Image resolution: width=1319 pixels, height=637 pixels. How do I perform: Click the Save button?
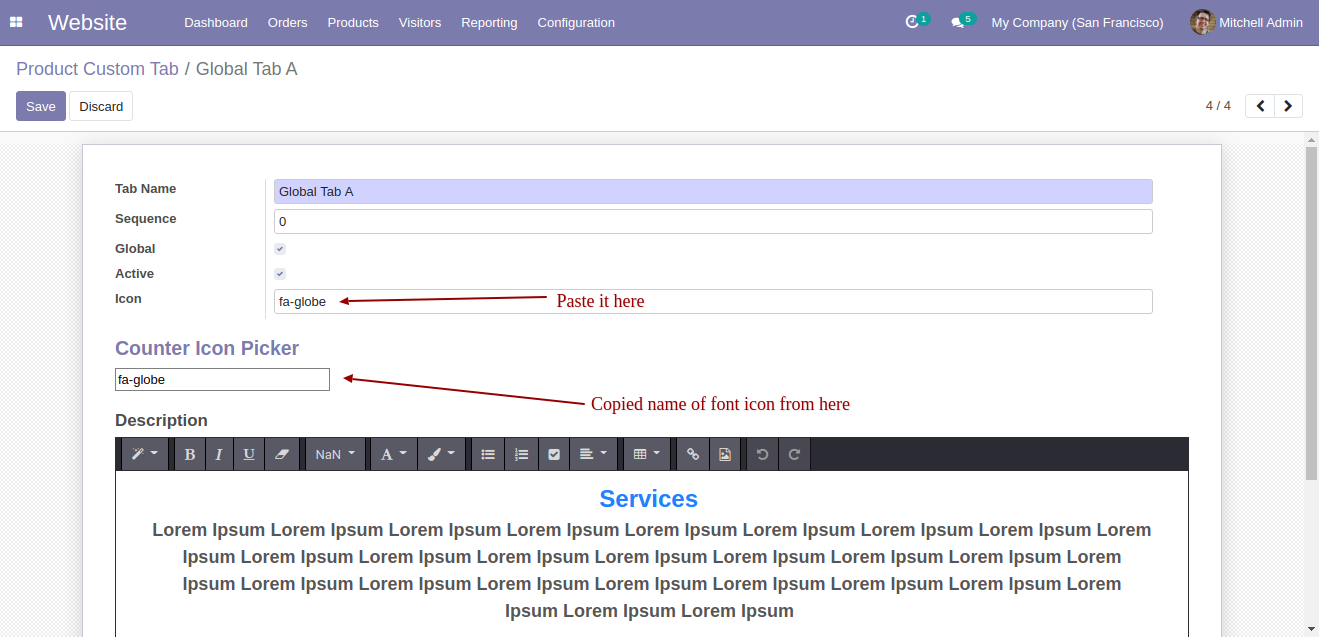pyautogui.click(x=41, y=106)
